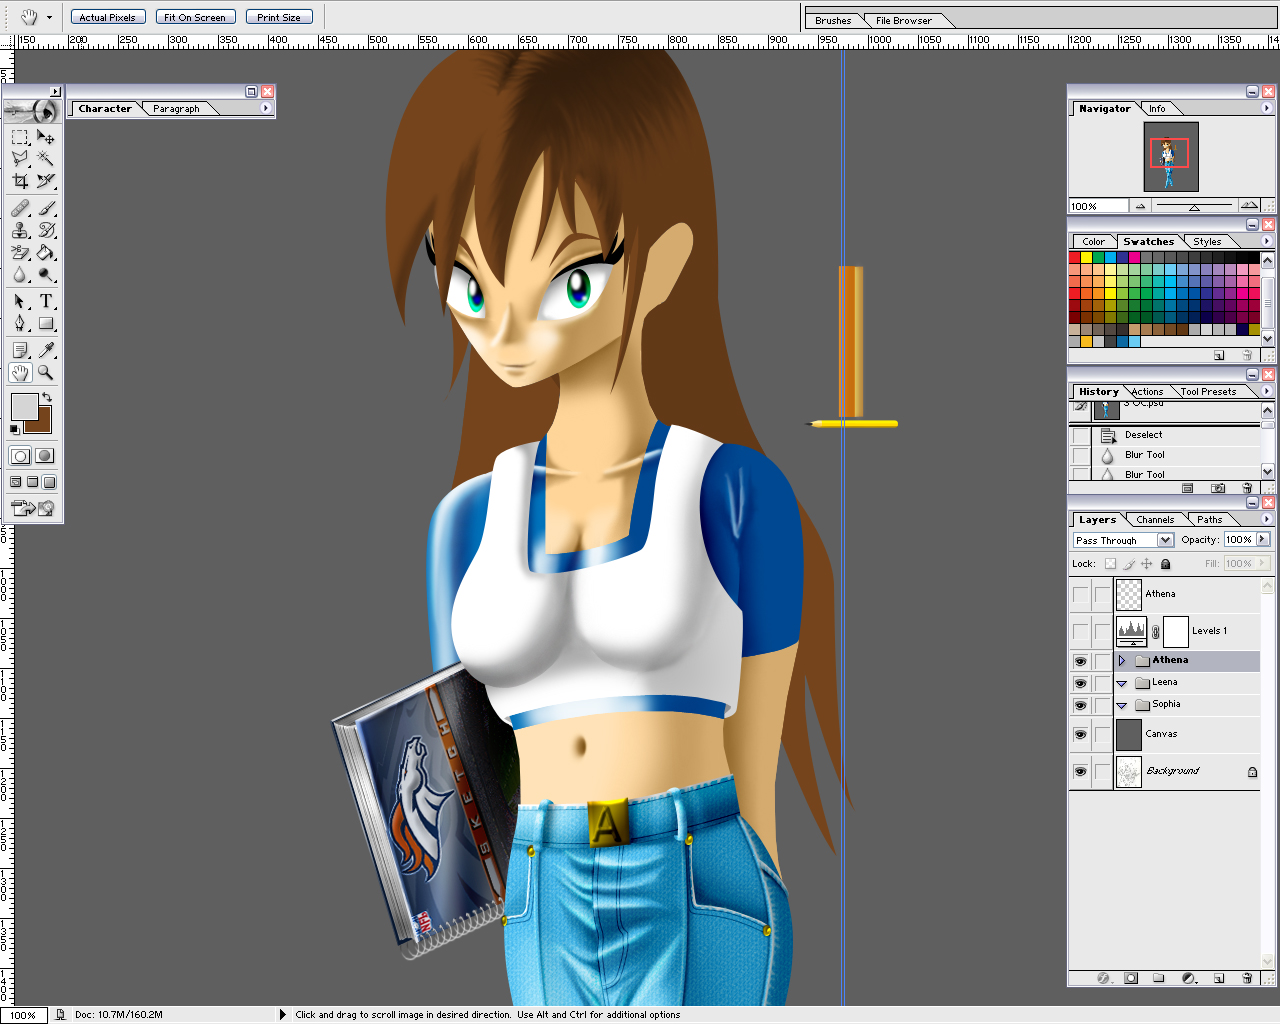Select the Slice tool
The width and height of the screenshot is (1280, 1024).
pyautogui.click(x=46, y=181)
